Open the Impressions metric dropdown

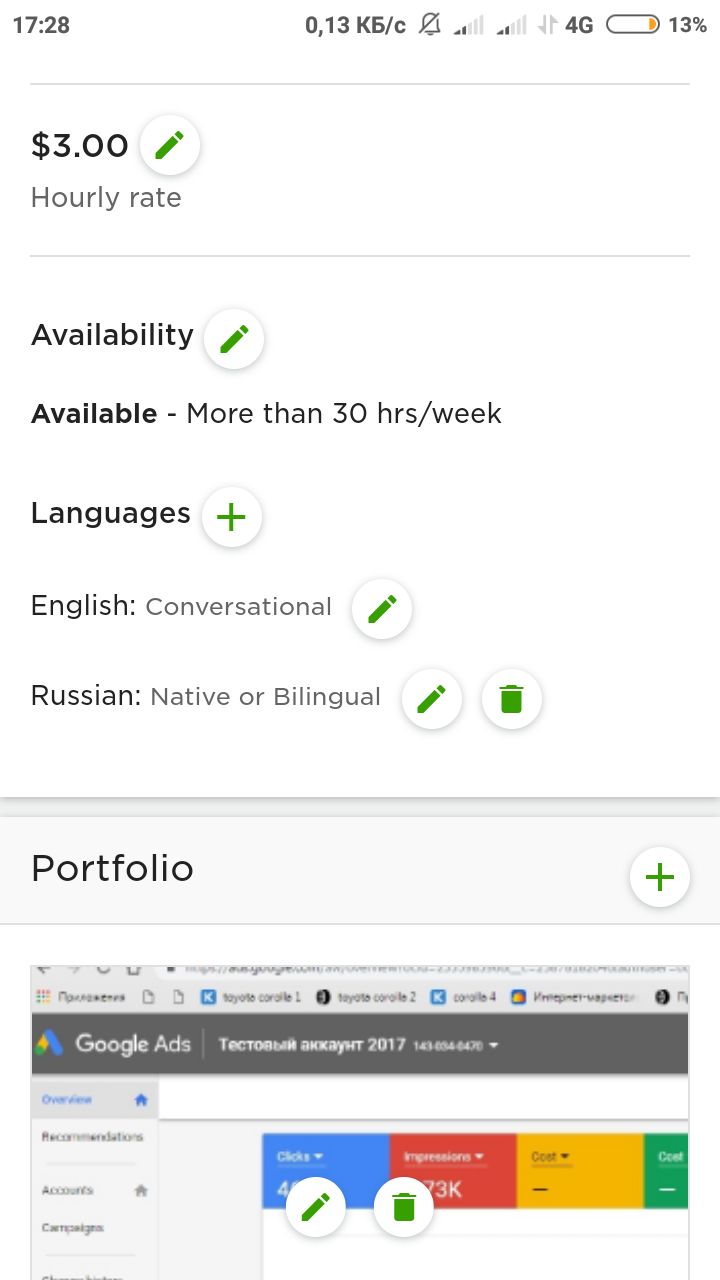point(444,1157)
